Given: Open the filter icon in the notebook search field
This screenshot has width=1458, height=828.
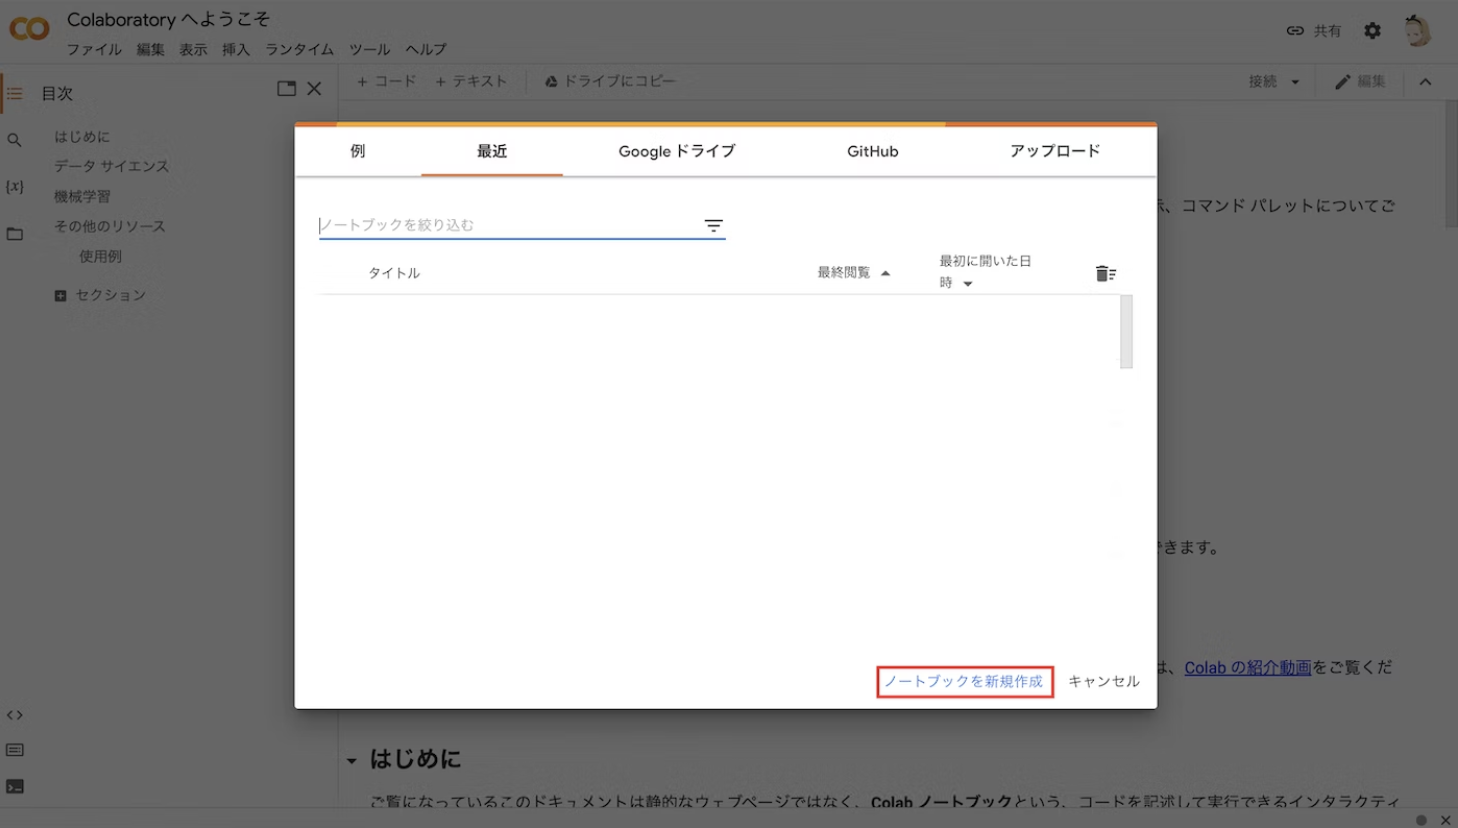Looking at the screenshot, I should [x=712, y=225].
